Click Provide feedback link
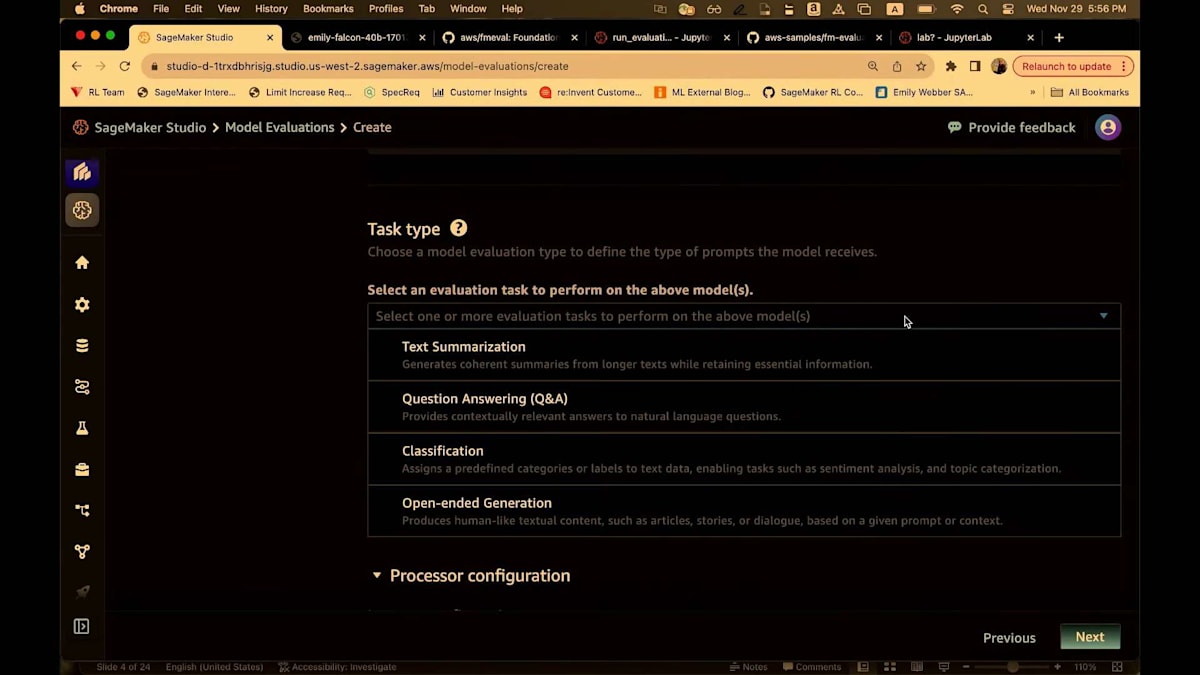Image resolution: width=1200 pixels, height=675 pixels. coord(1011,127)
